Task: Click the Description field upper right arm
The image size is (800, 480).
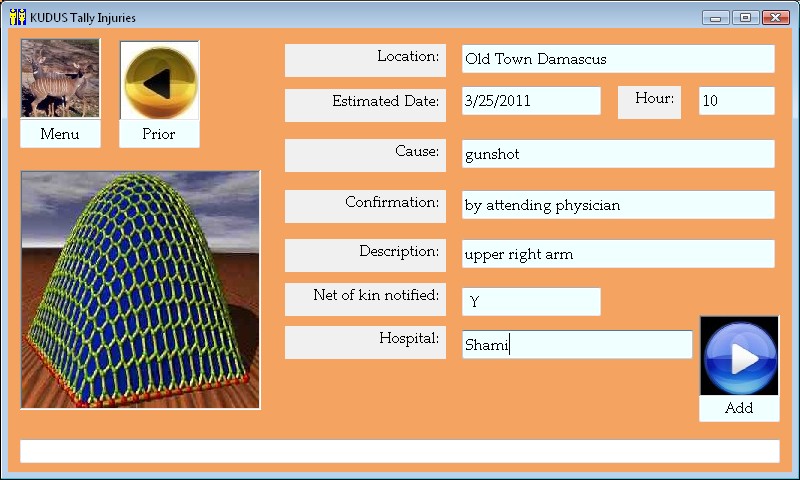Action: coord(618,254)
